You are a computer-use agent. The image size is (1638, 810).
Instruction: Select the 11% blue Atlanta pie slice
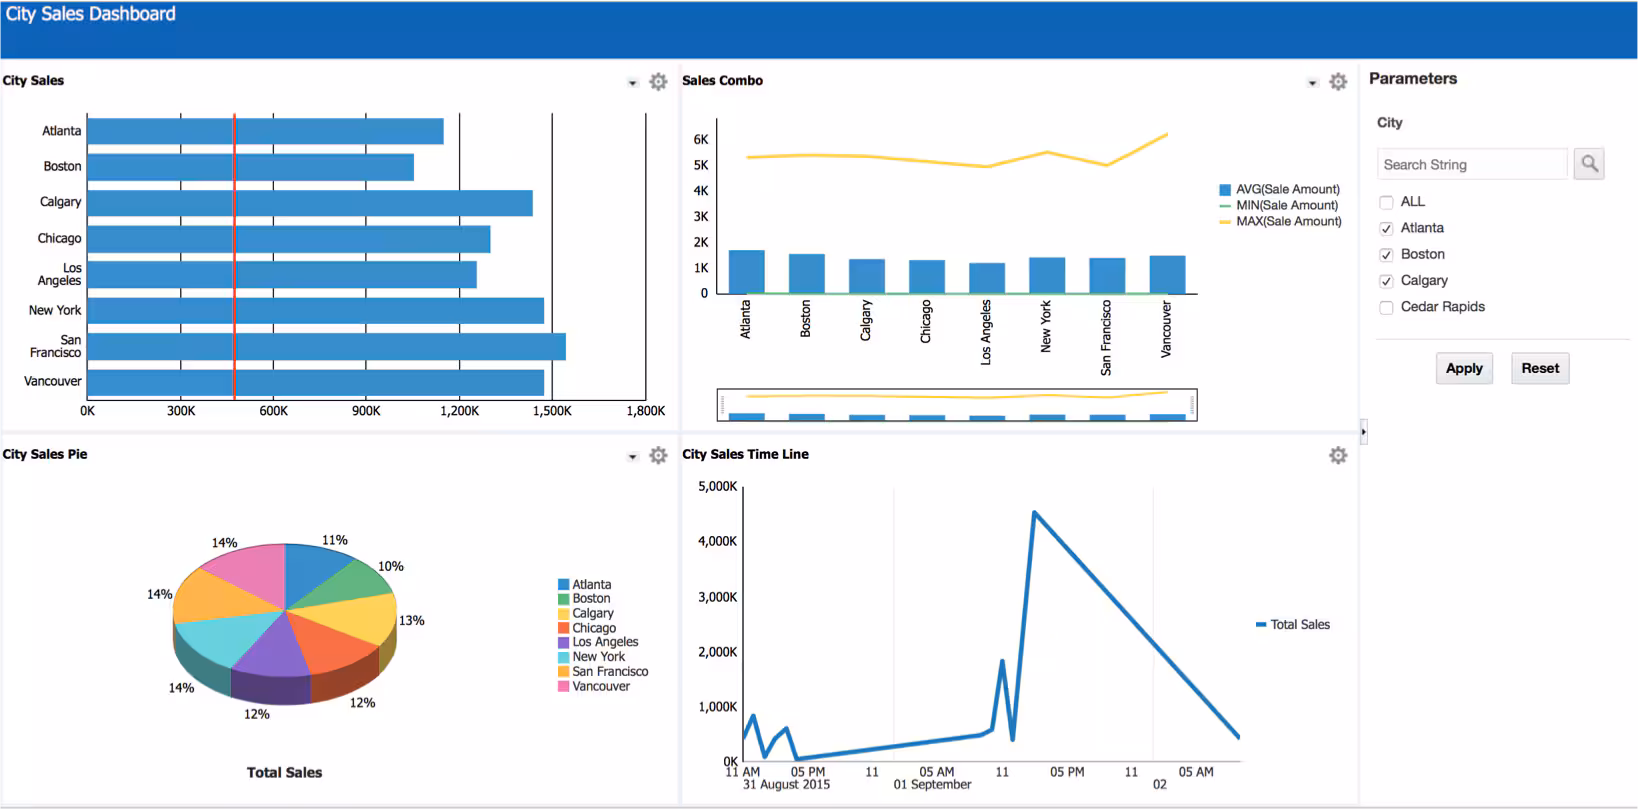tap(311, 572)
